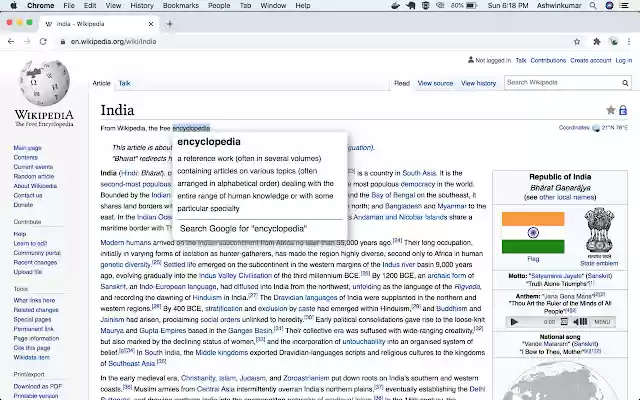
Task: Open the untouchability link
Action: click(364, 342)
